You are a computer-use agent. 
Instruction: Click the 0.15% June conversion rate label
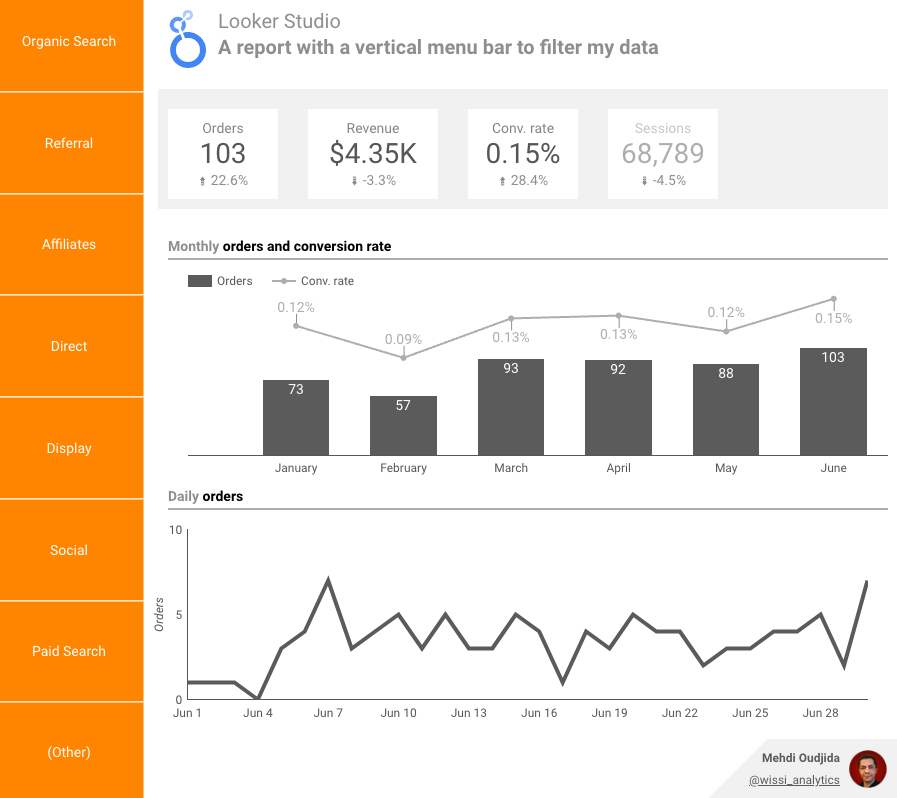coord(834,318)
